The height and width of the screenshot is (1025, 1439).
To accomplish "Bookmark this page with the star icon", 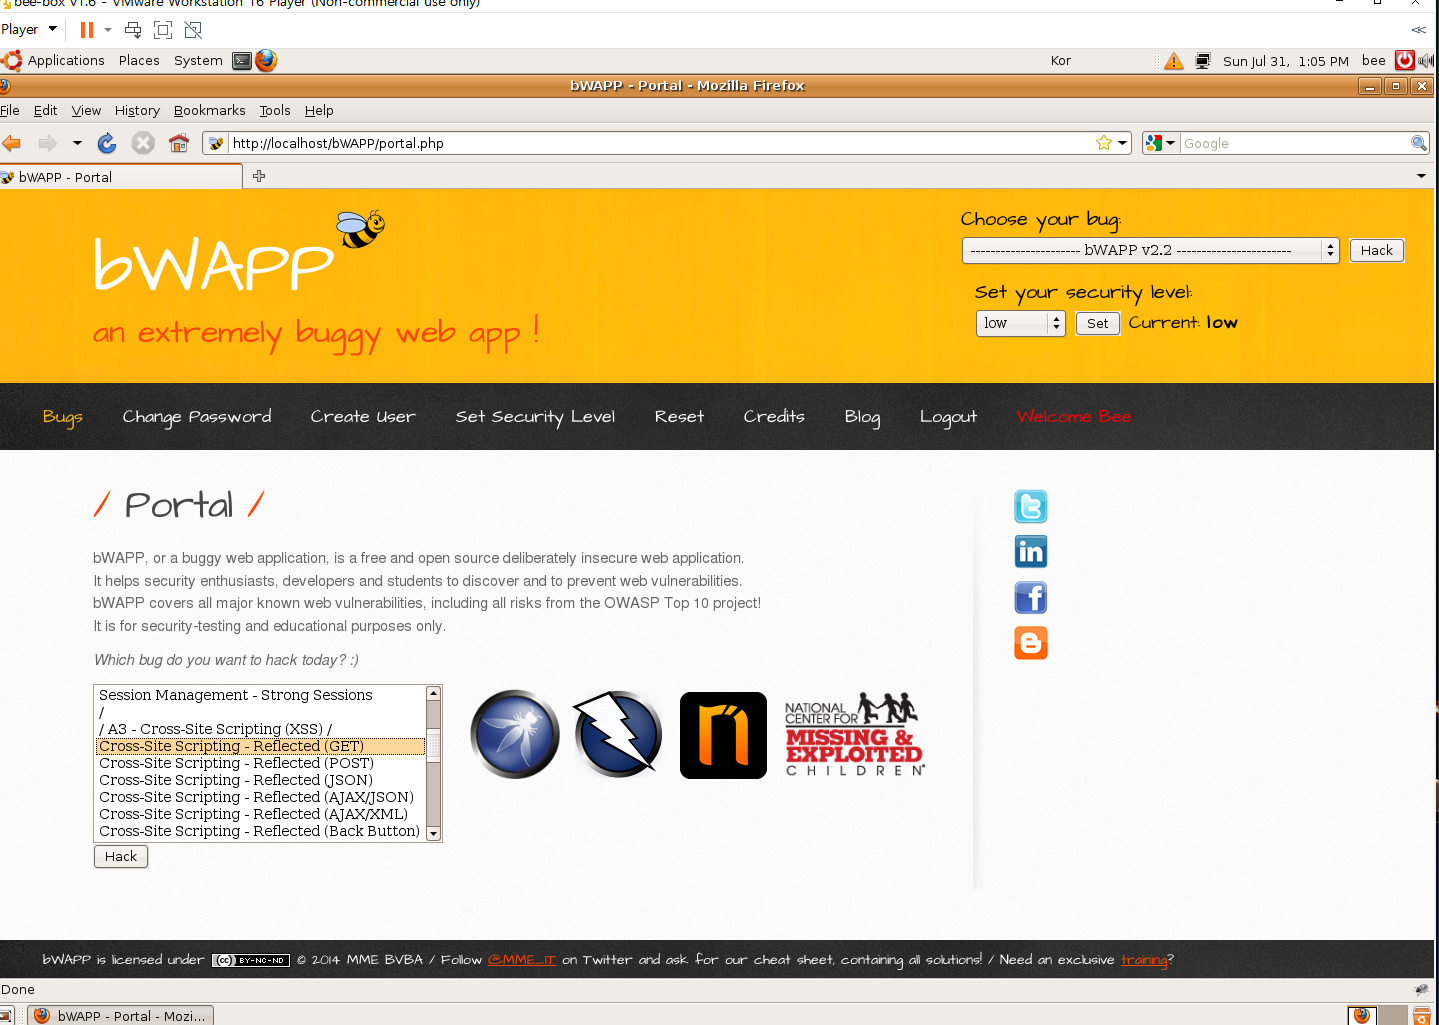I will click(1104, 143).
